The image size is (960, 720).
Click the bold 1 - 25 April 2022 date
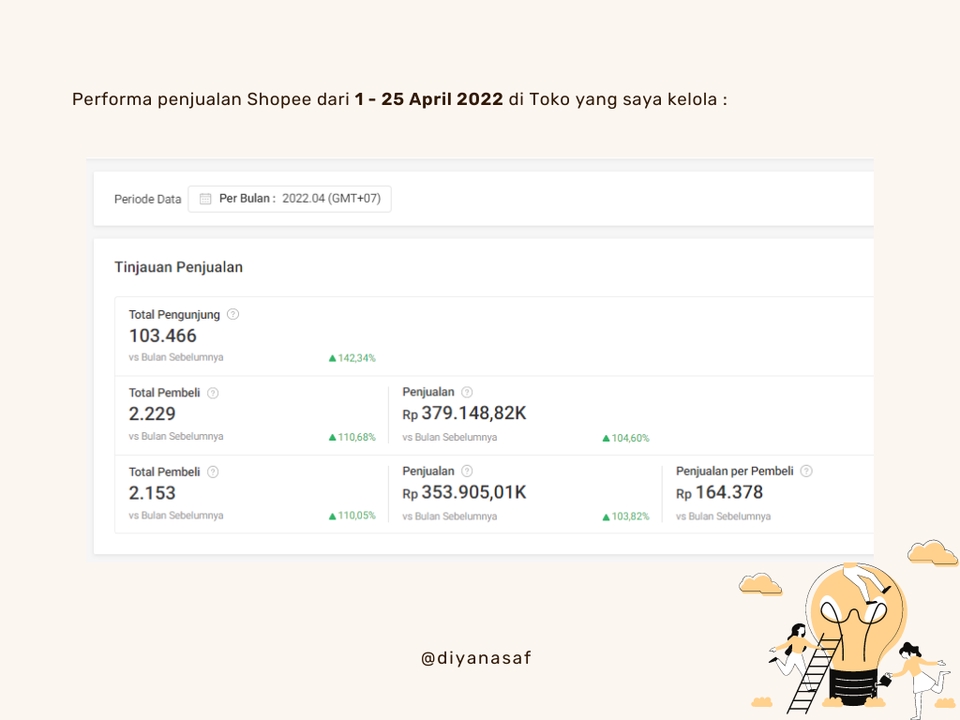(429, 99)
